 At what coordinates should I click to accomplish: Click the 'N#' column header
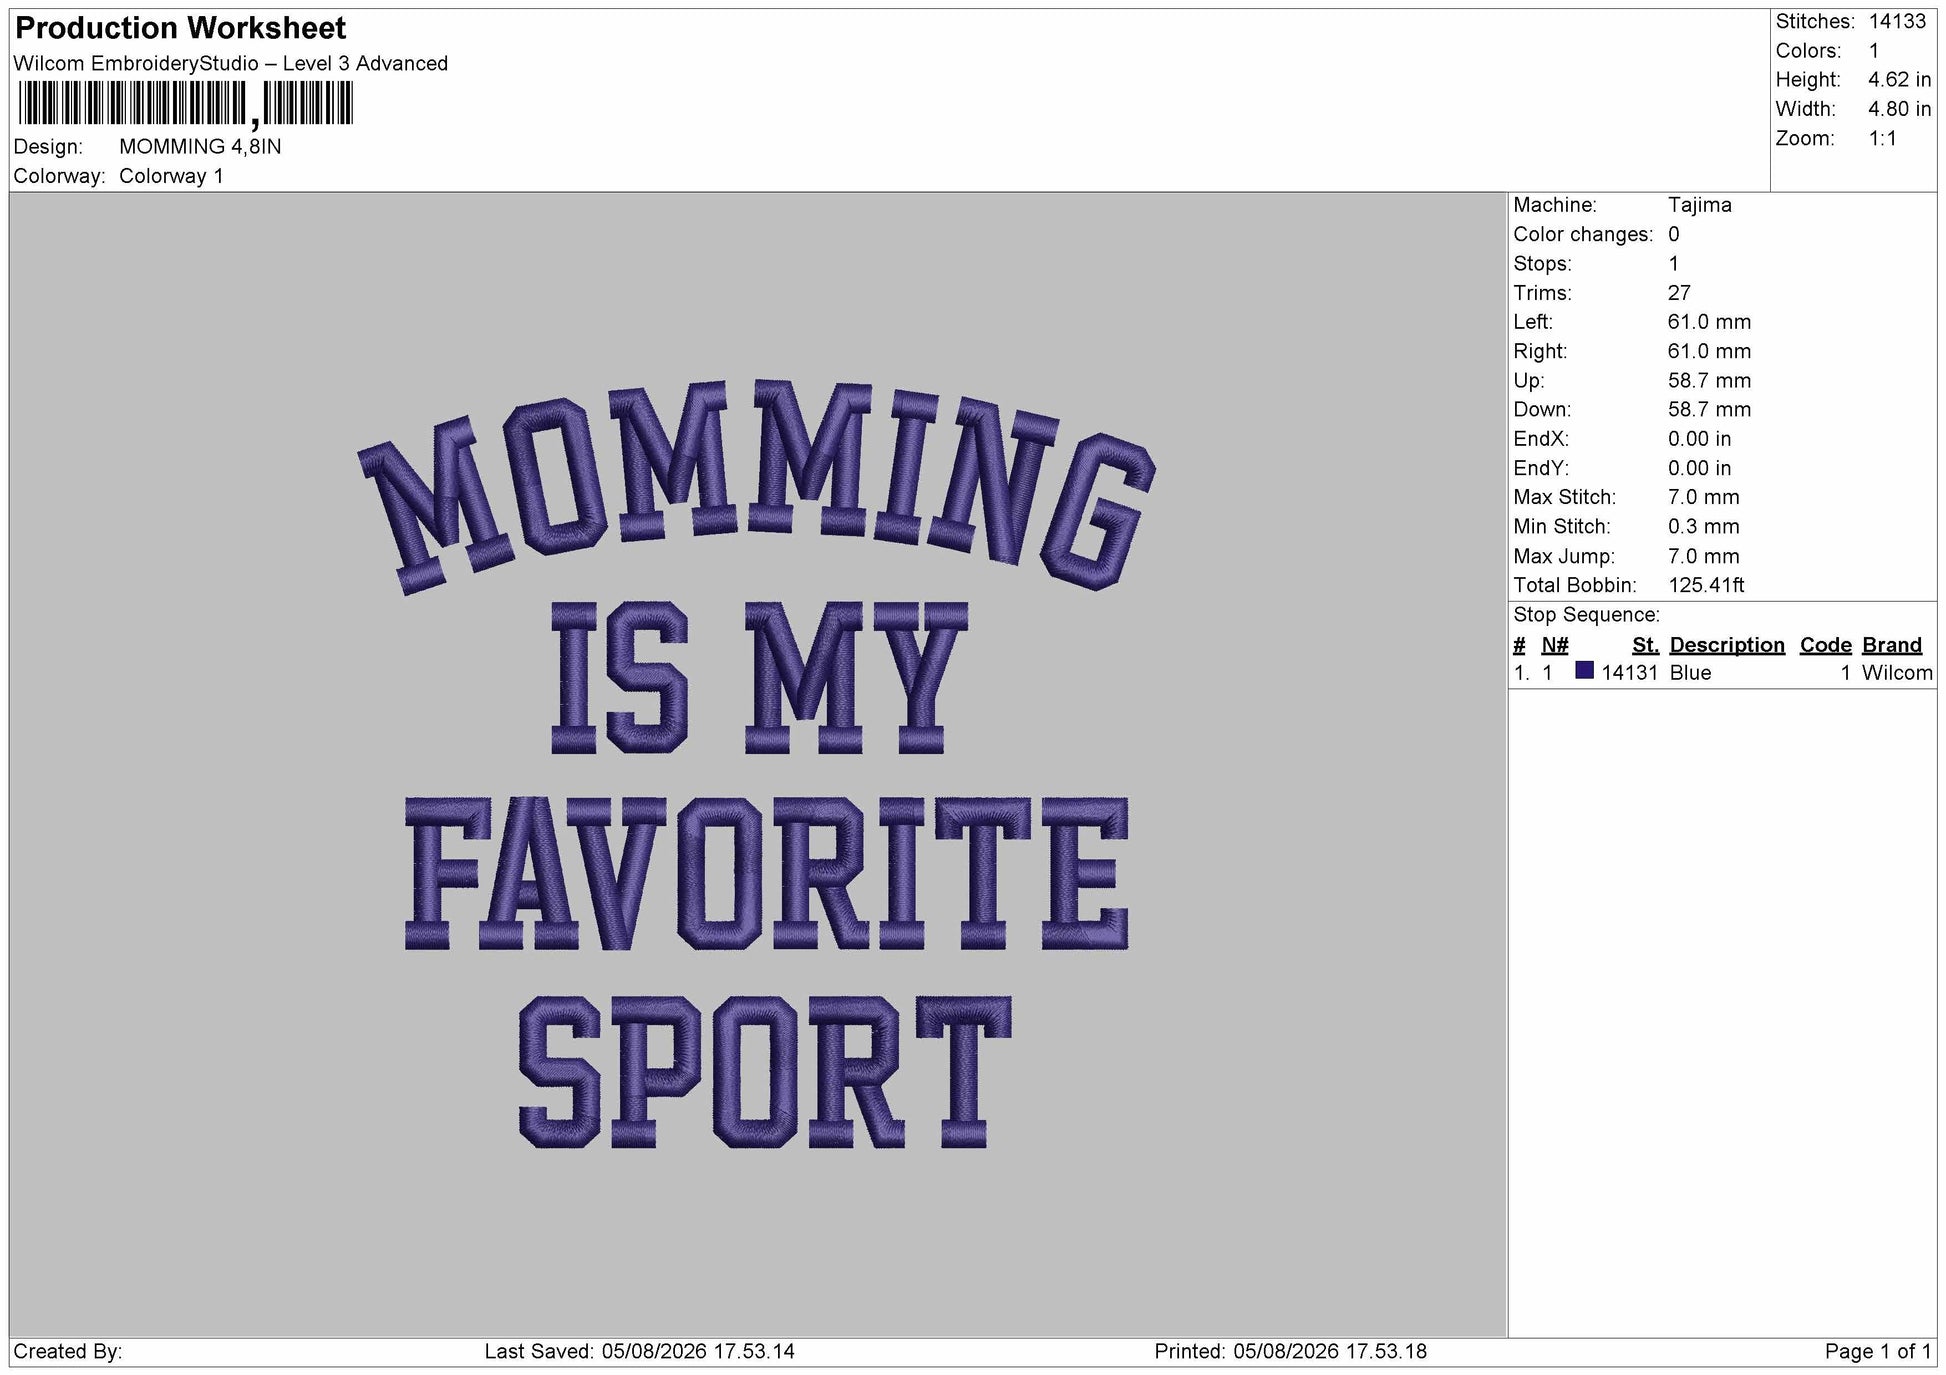click(x=1554, y=645)
